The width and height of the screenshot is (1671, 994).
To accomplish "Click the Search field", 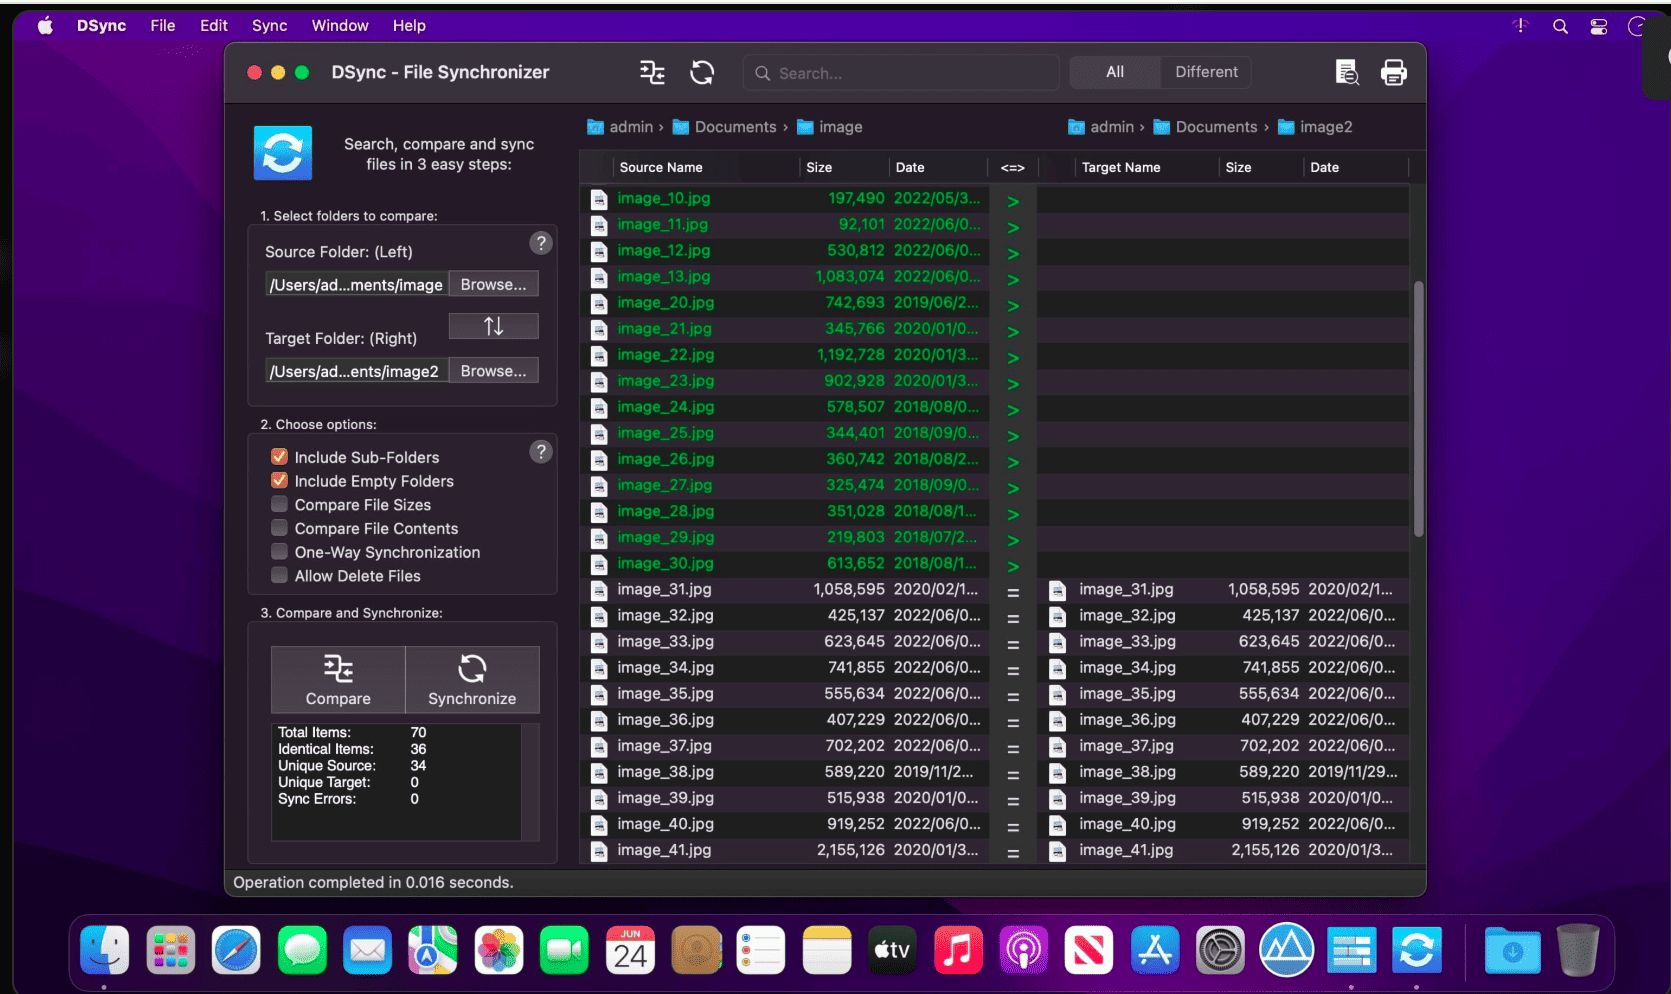I will click(901, 73).
